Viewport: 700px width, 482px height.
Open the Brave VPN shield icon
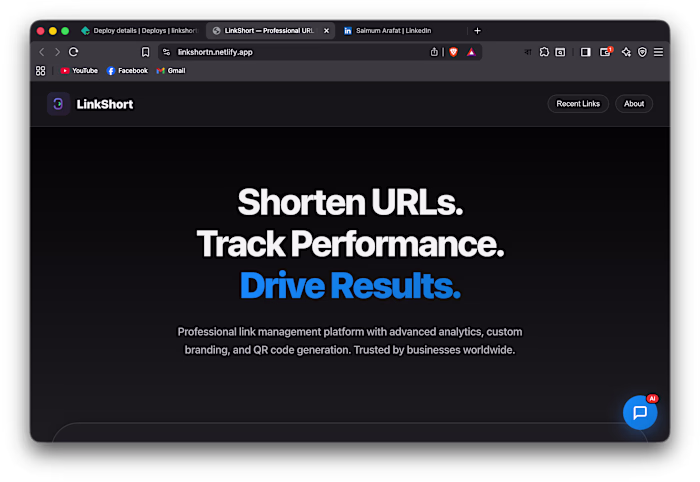pyautogui.click(x=642, y=52)
